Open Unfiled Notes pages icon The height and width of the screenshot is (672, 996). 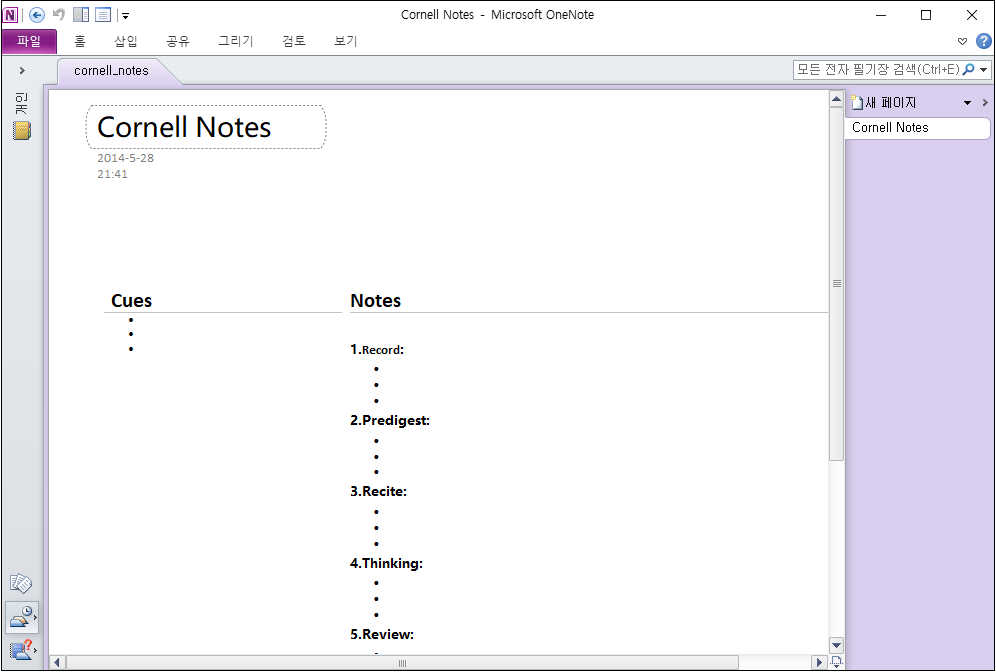21,583
